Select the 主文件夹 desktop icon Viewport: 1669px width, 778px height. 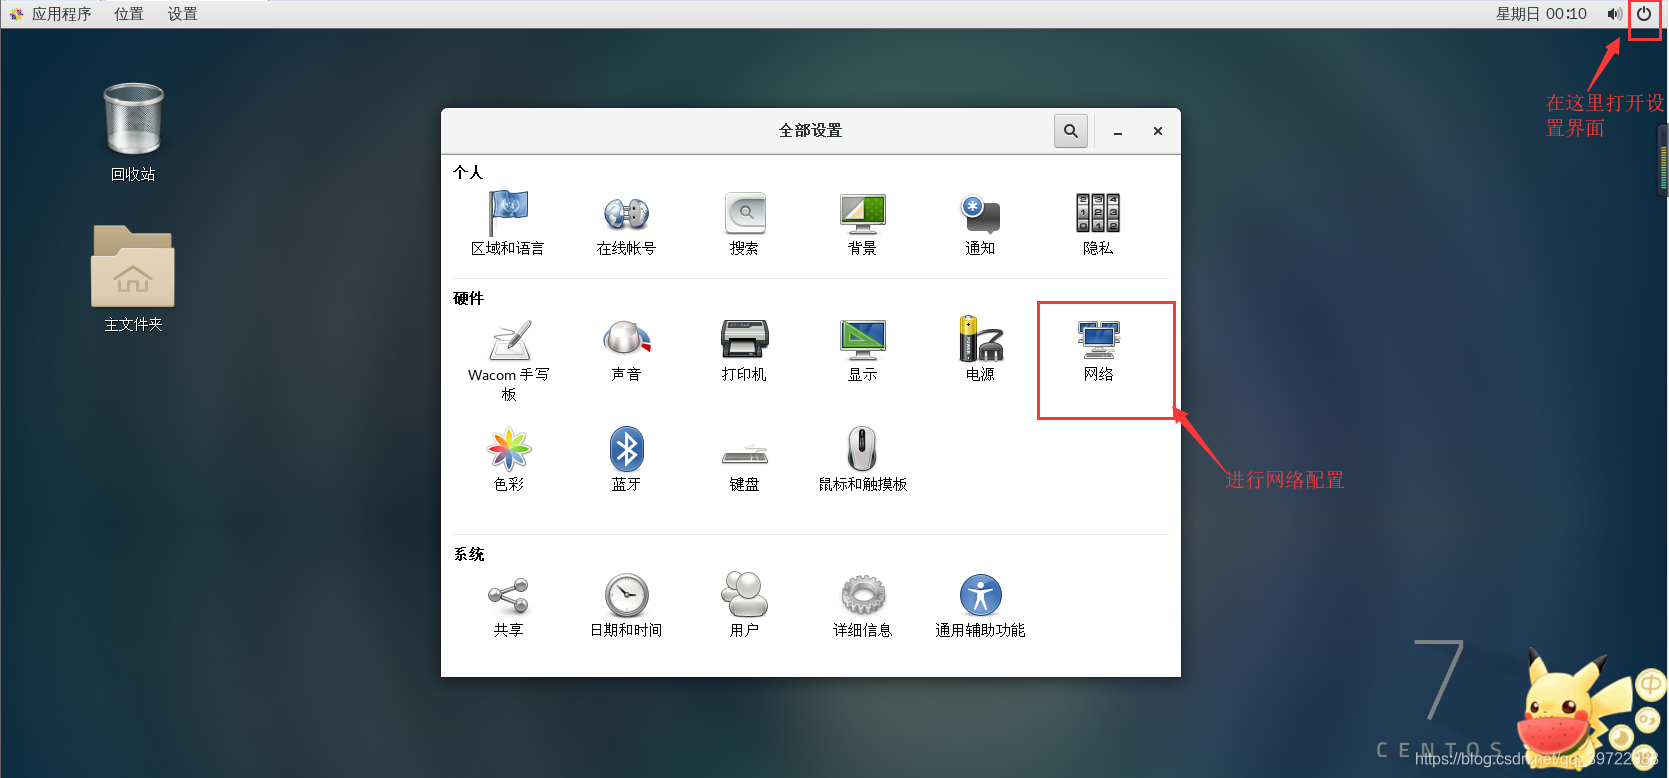click(133, 279)
